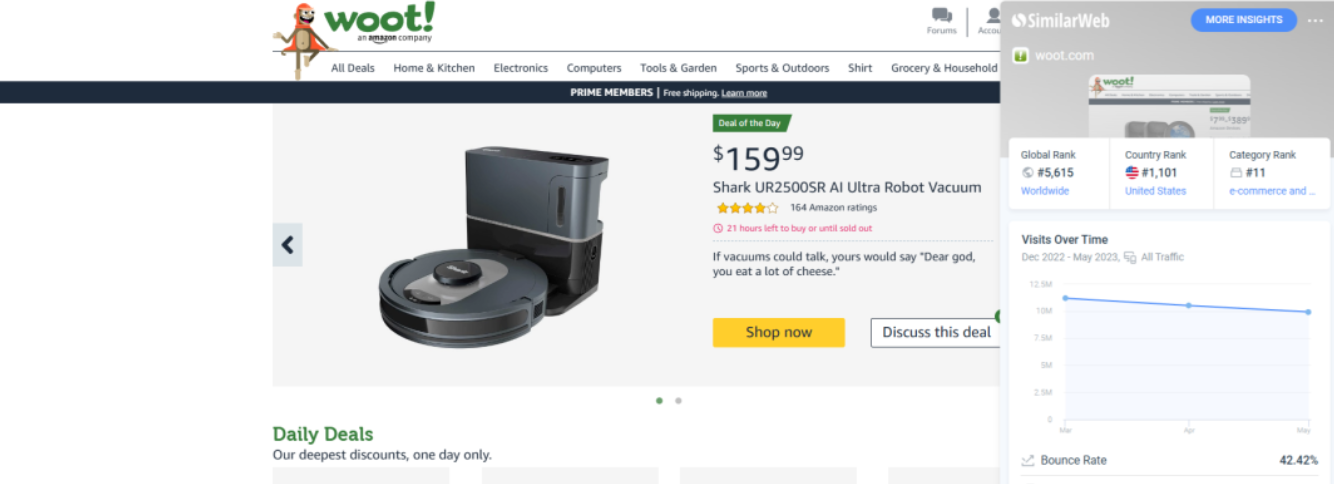1334x484 pixels.
Task: Click the woot.com green favicon
Action: click(1020, 56)
